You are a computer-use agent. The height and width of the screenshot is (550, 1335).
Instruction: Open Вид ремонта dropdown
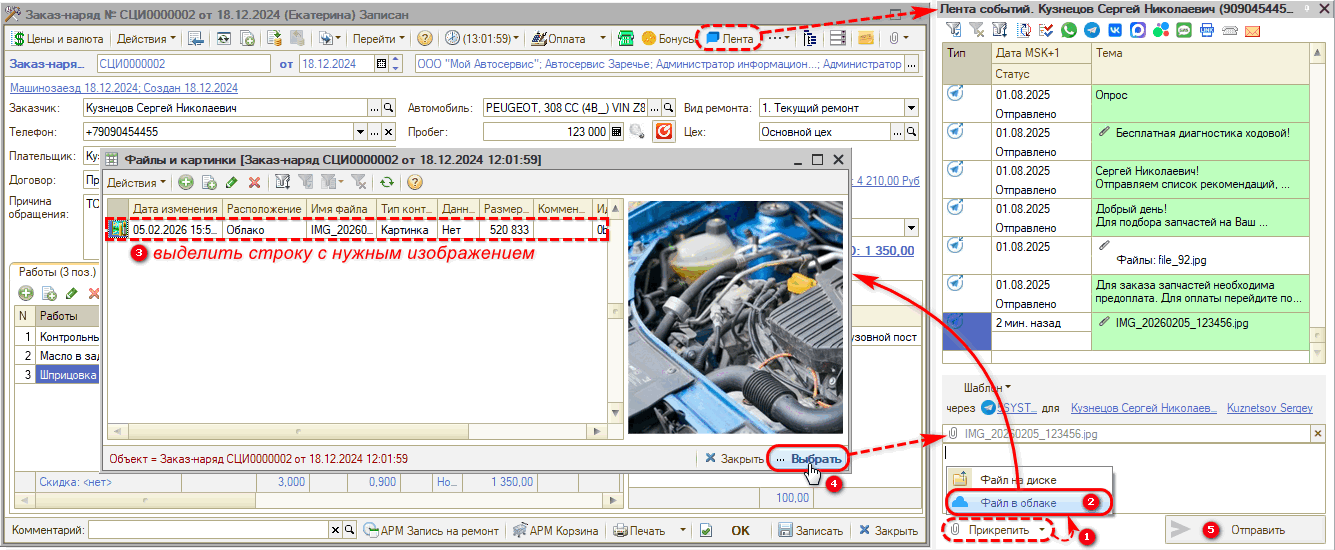911,108
